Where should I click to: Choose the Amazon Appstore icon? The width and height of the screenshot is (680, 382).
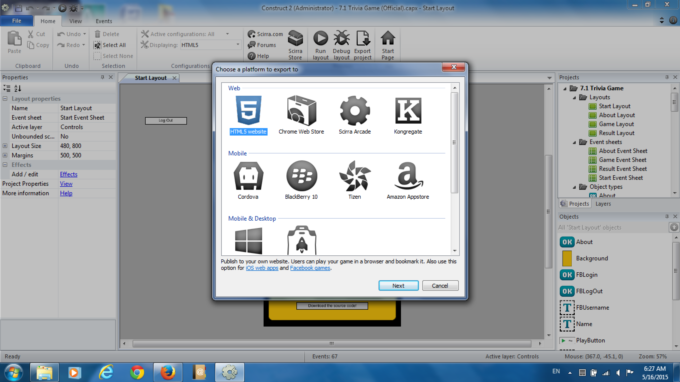[x=408, y=176]
